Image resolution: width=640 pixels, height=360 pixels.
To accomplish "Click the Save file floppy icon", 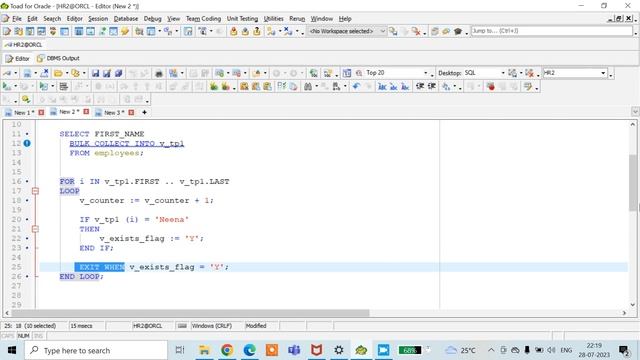I will (95, 73).
